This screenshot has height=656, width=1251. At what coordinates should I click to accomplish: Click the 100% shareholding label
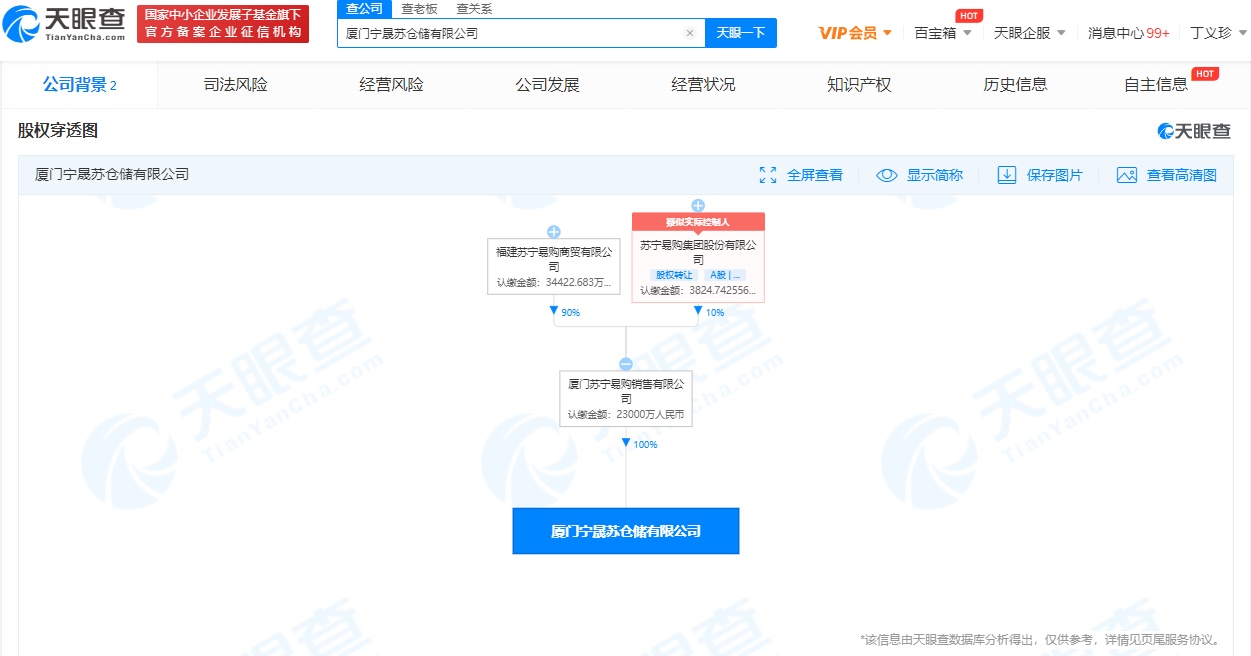click(x=645, y=444)
